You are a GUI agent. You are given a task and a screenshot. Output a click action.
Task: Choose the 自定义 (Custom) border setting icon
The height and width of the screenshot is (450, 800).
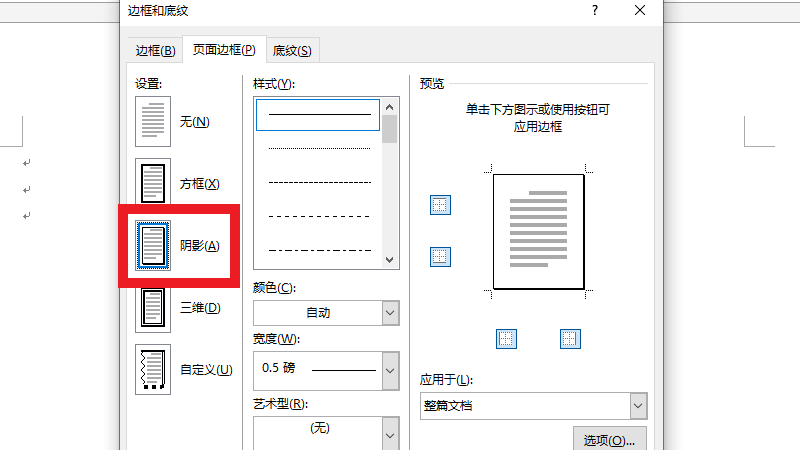[x=153, y=370]
